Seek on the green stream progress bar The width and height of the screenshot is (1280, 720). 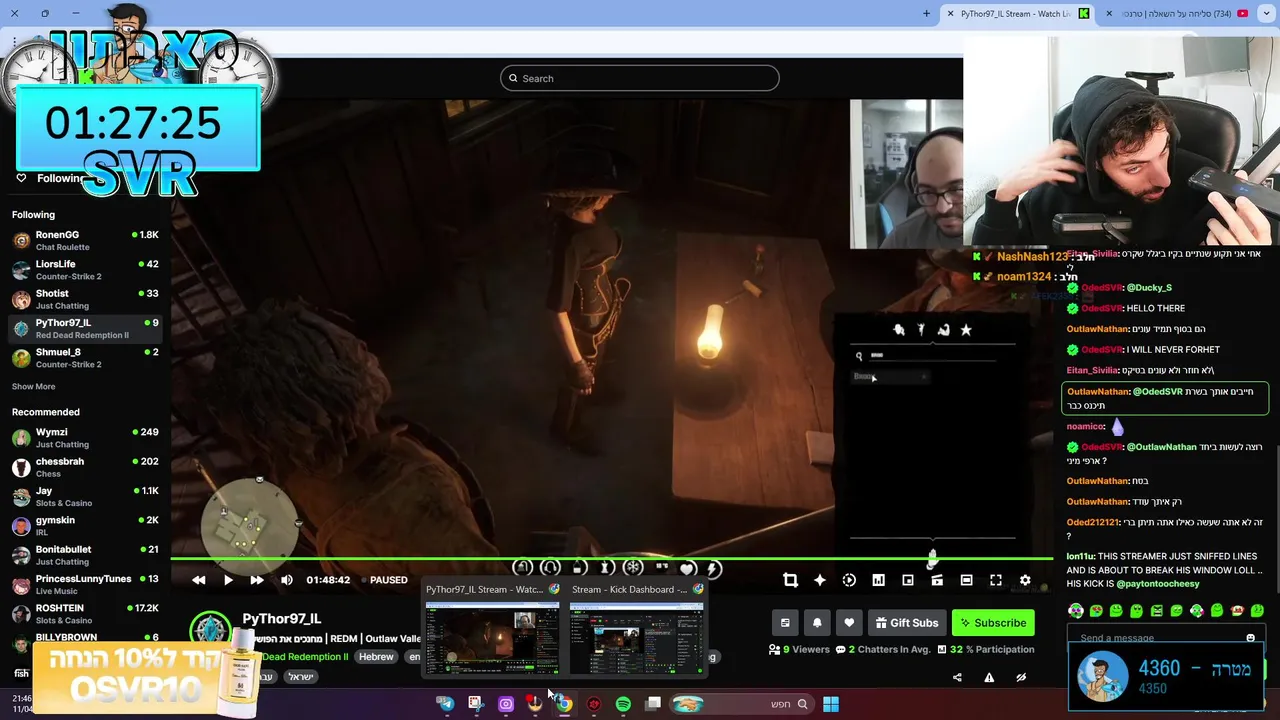pyautogui.click(x=611, y=559)
